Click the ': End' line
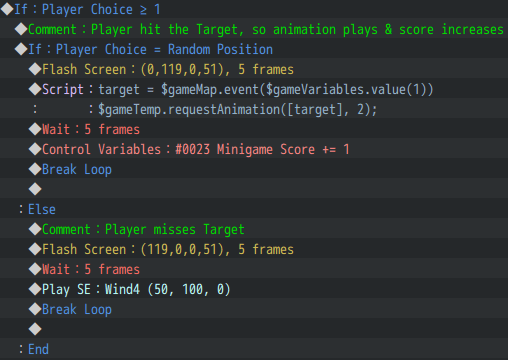 (254, 349)
